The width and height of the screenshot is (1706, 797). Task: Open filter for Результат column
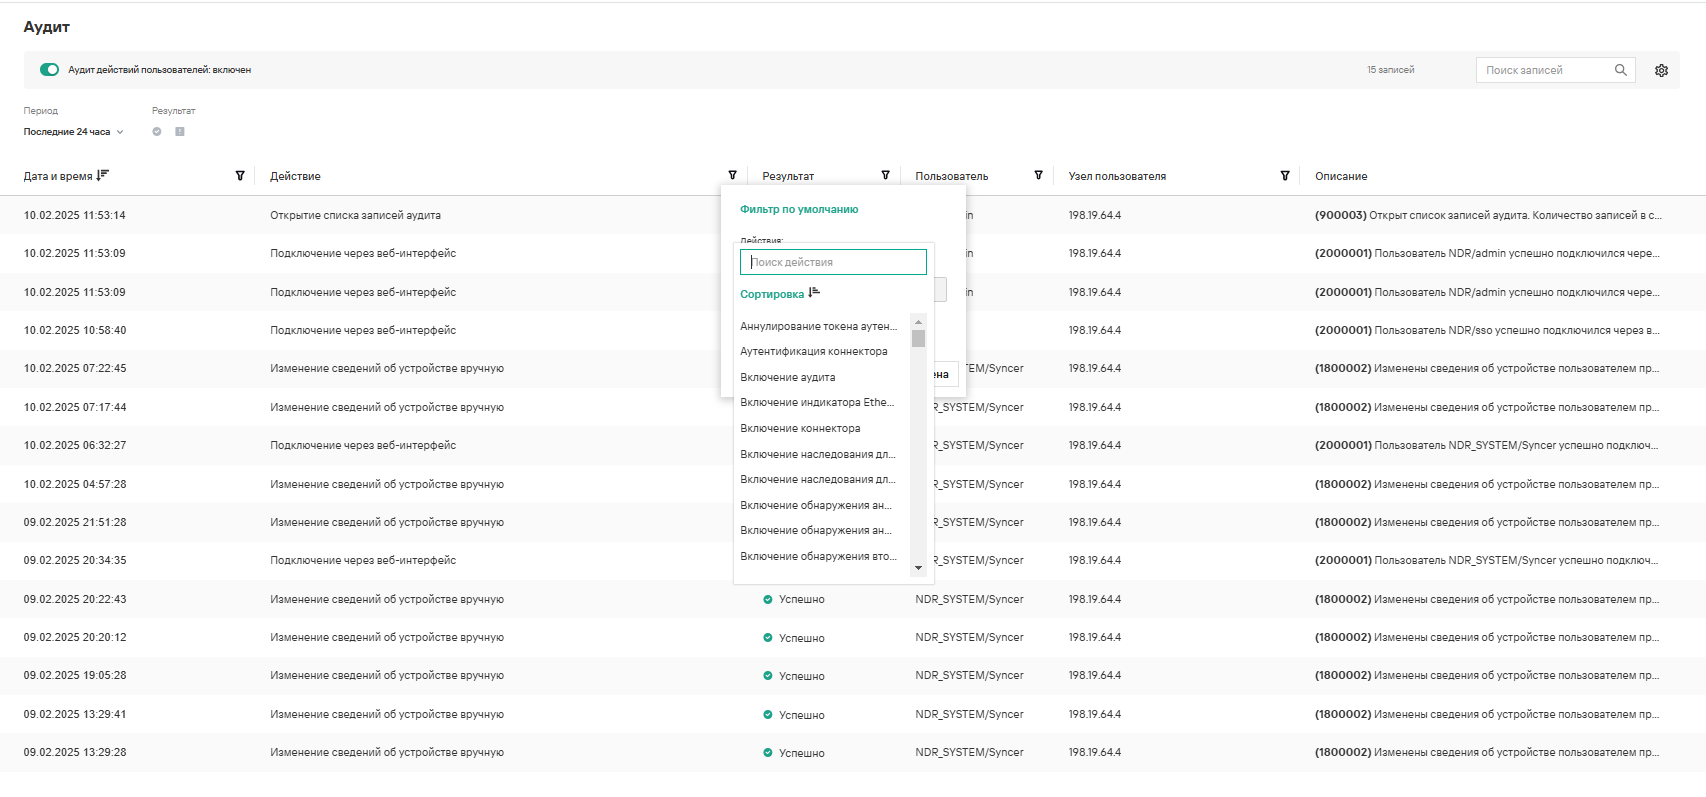coord(886,176)
